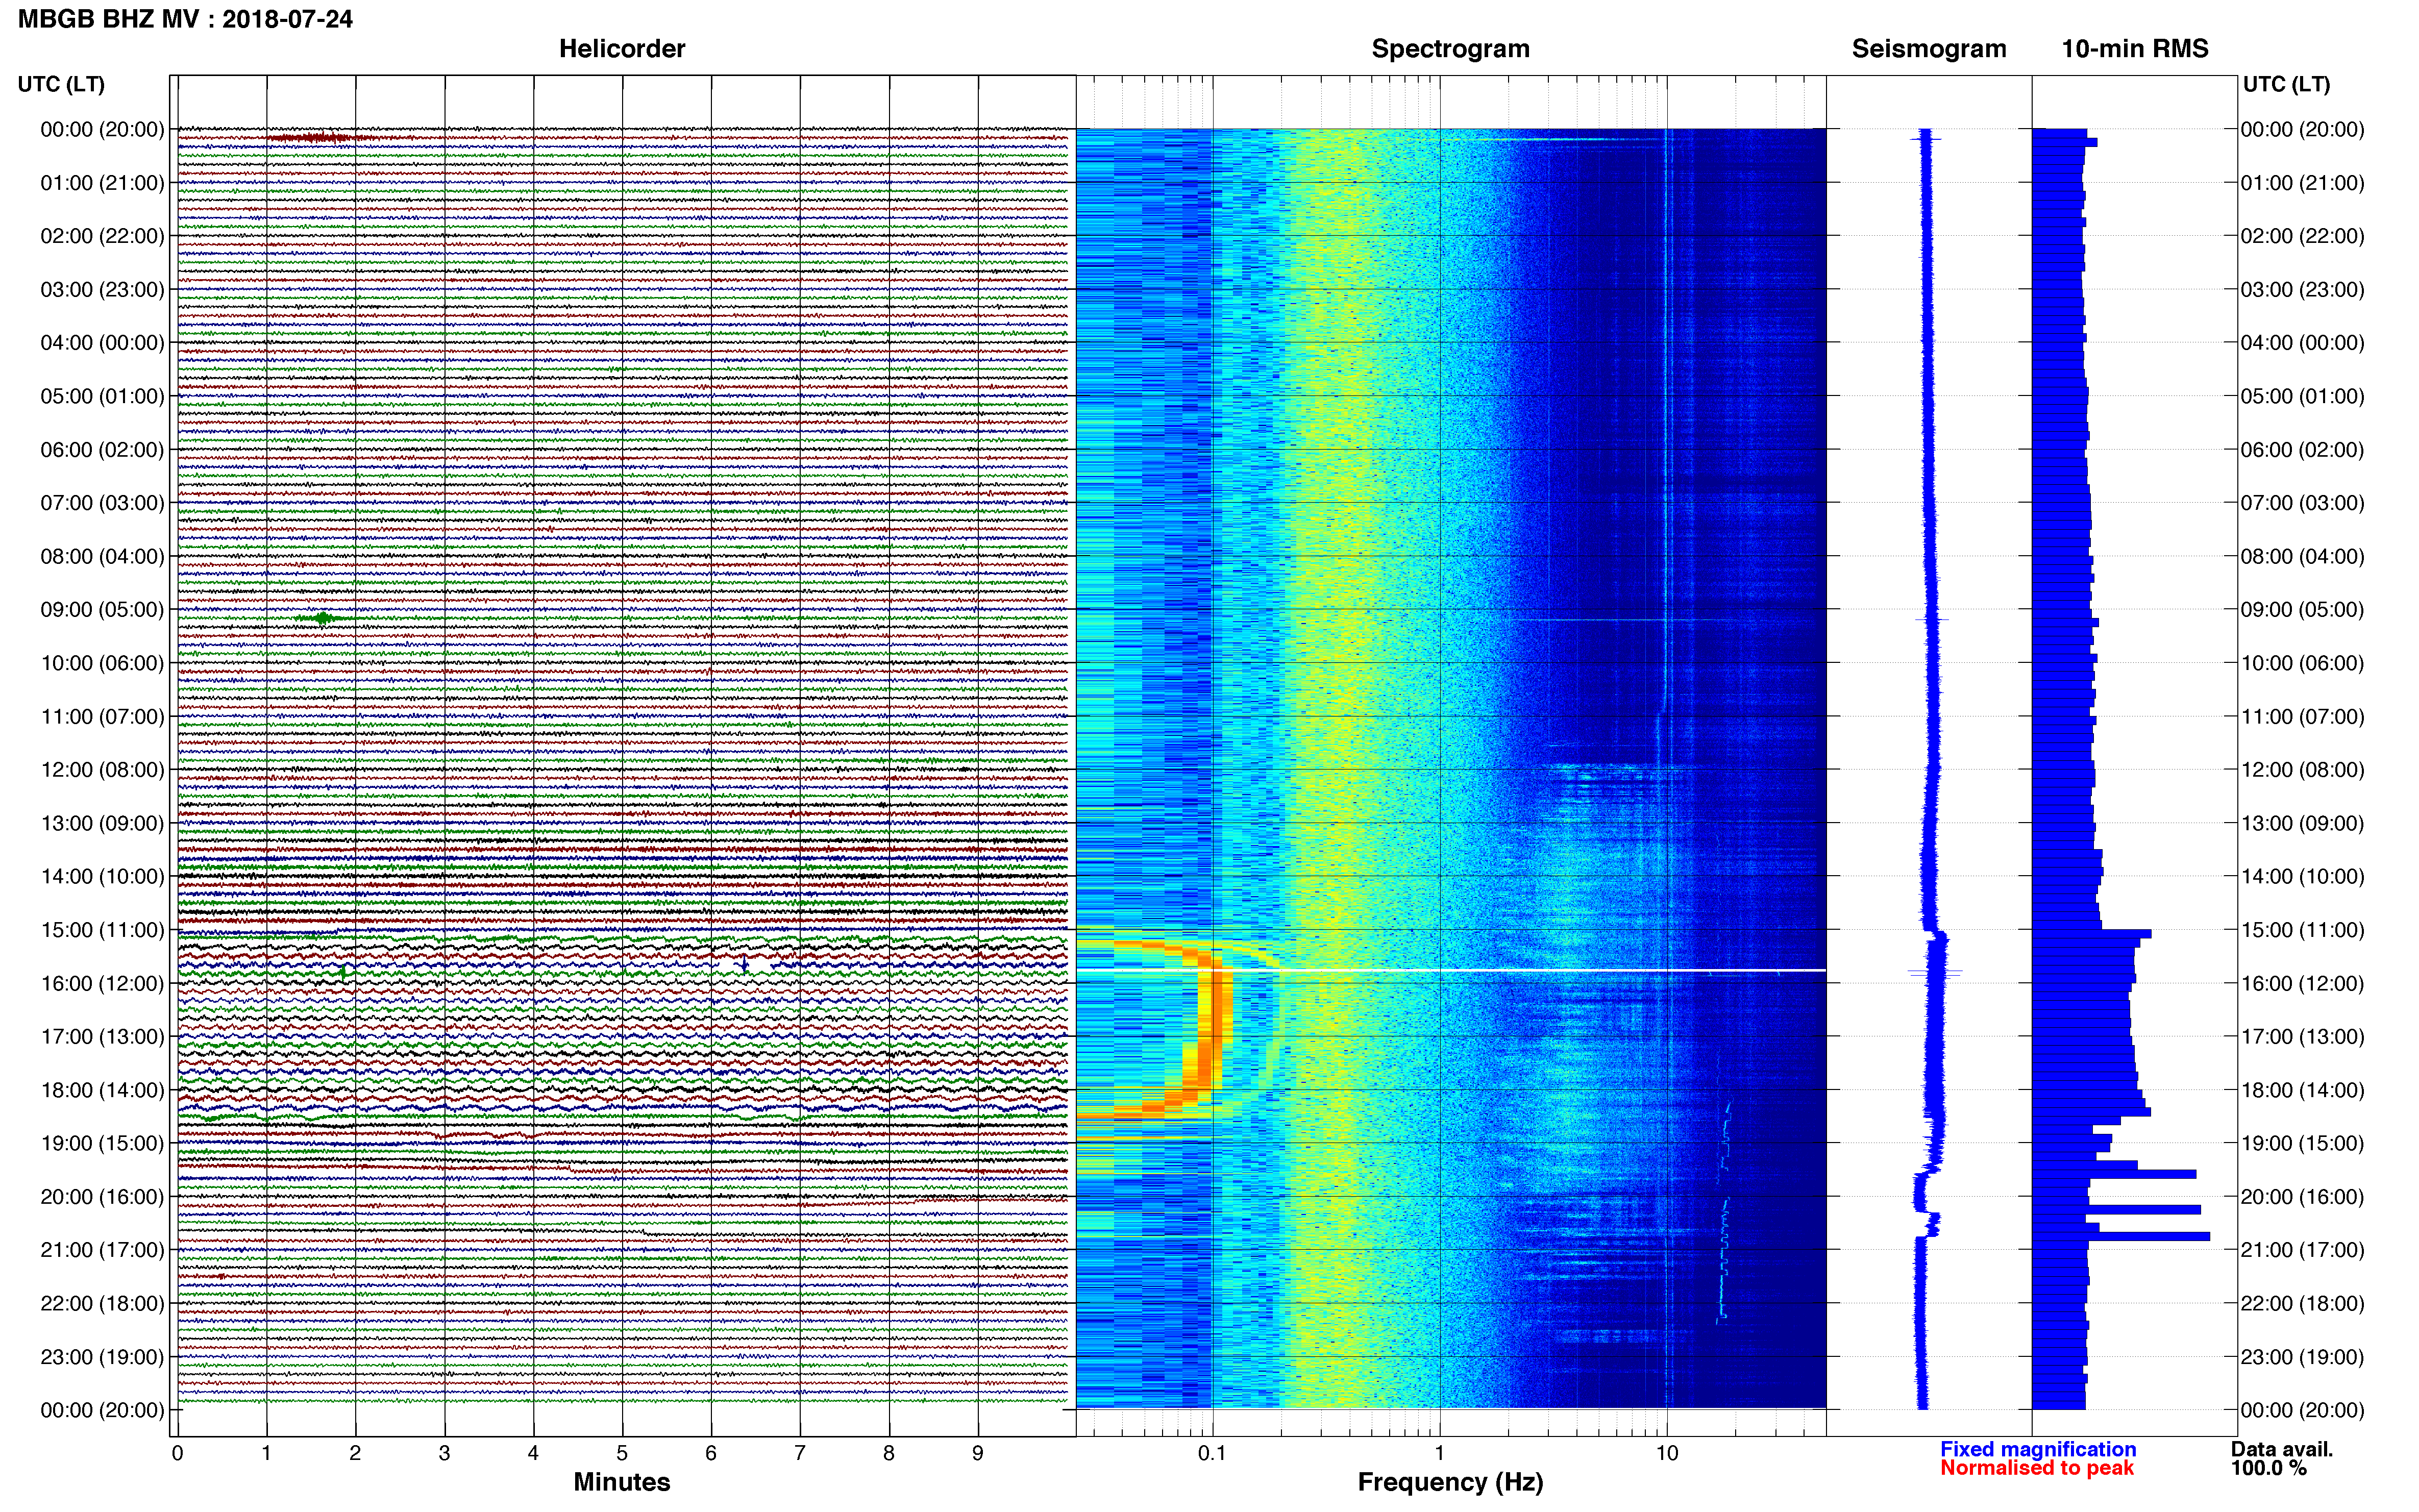Image resolution: width=2419 pixels, height=1512 pixels.
Task: Click the minute tick label '0'
Action: coord(177,1454)
